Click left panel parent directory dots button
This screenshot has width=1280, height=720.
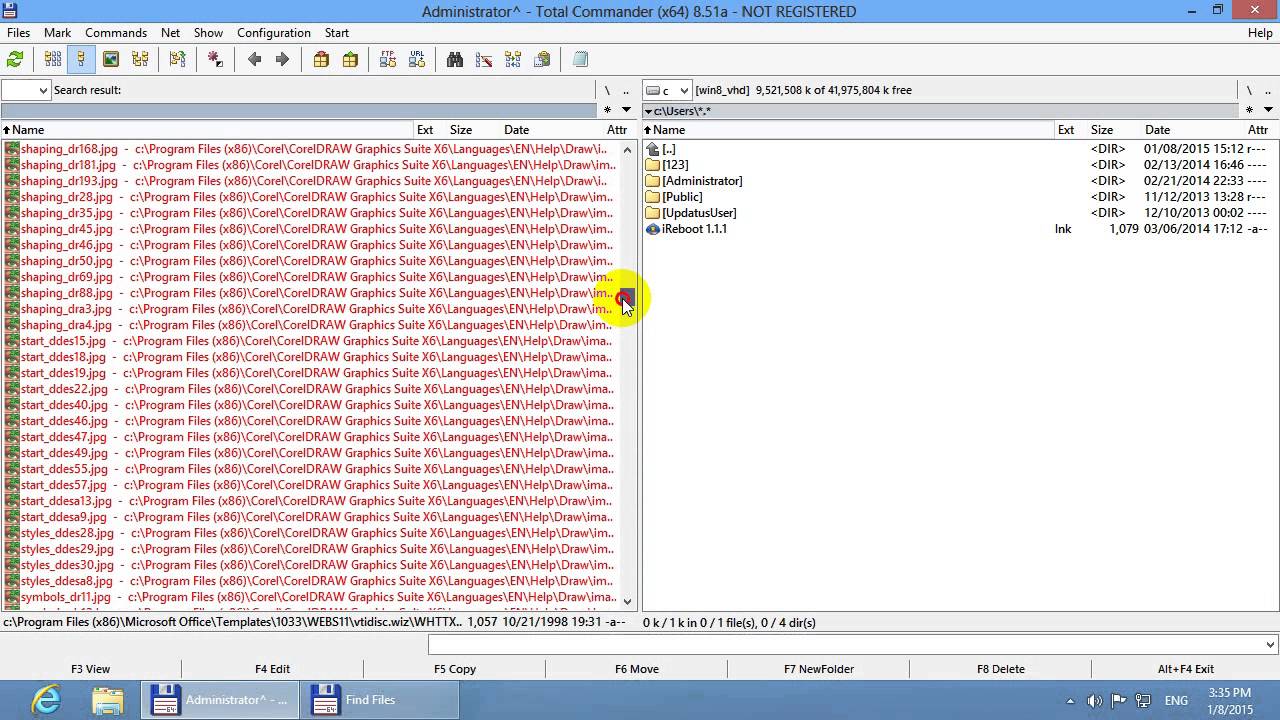tap(626, 90)
